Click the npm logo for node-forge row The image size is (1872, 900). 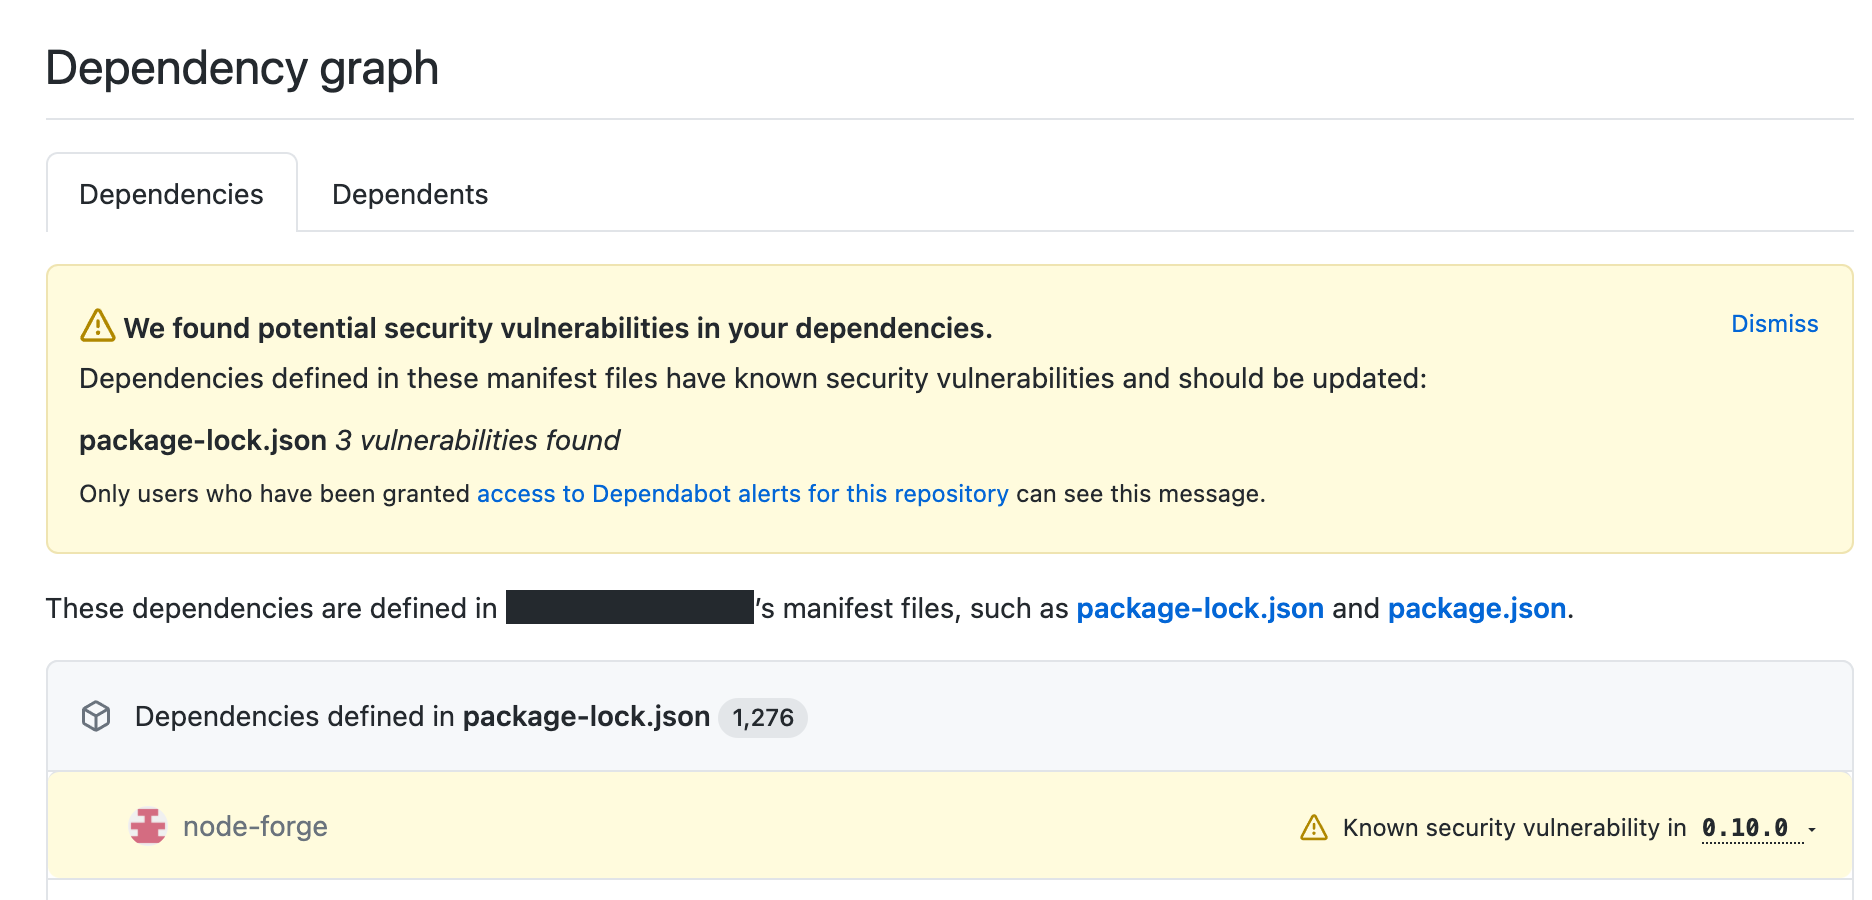[147, 825]
